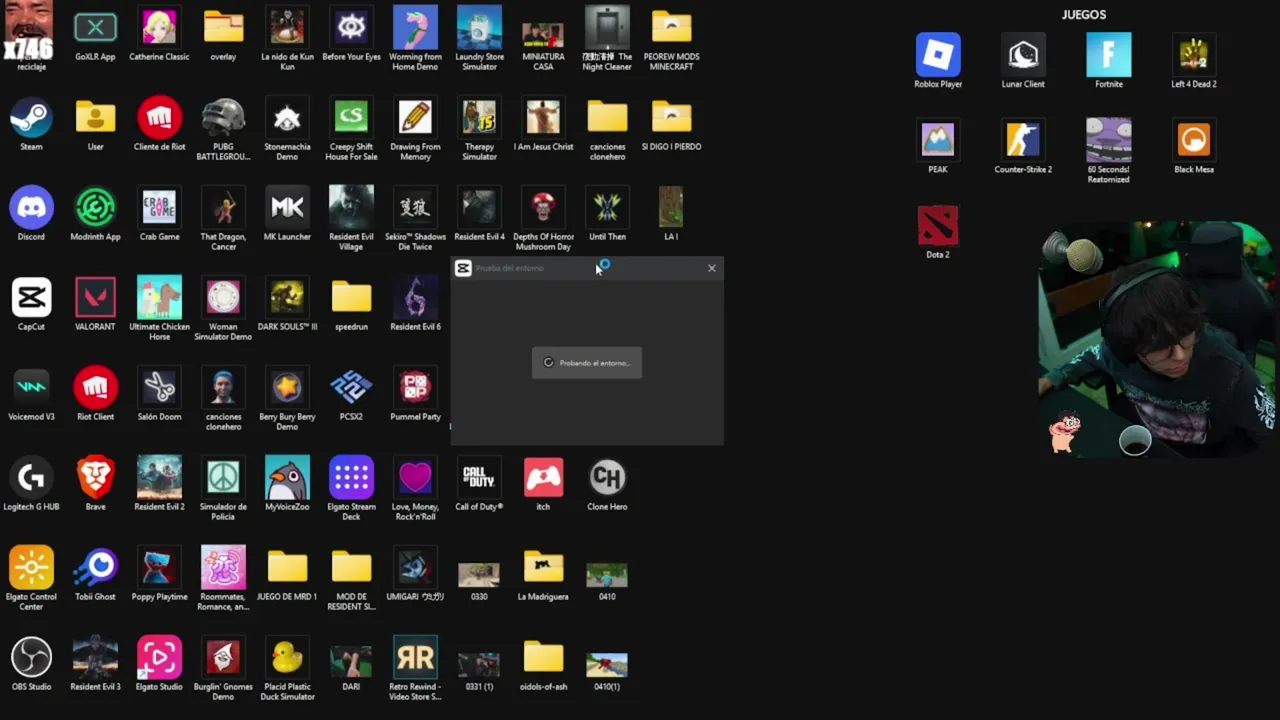This screenshot has height=720, width=1280.
Task: Open Poppy Playtime icon
Action: click(159, 568)
